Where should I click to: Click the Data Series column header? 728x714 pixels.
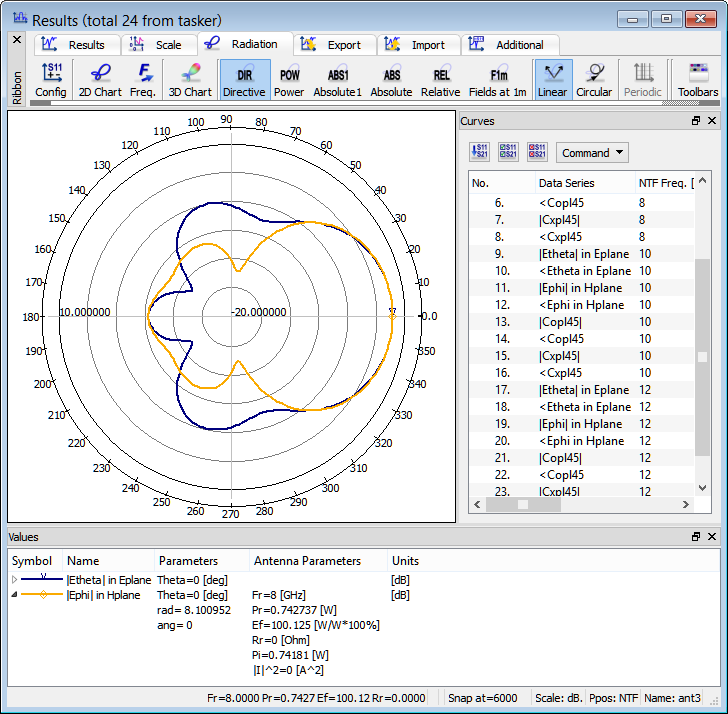tap(566, 183)
